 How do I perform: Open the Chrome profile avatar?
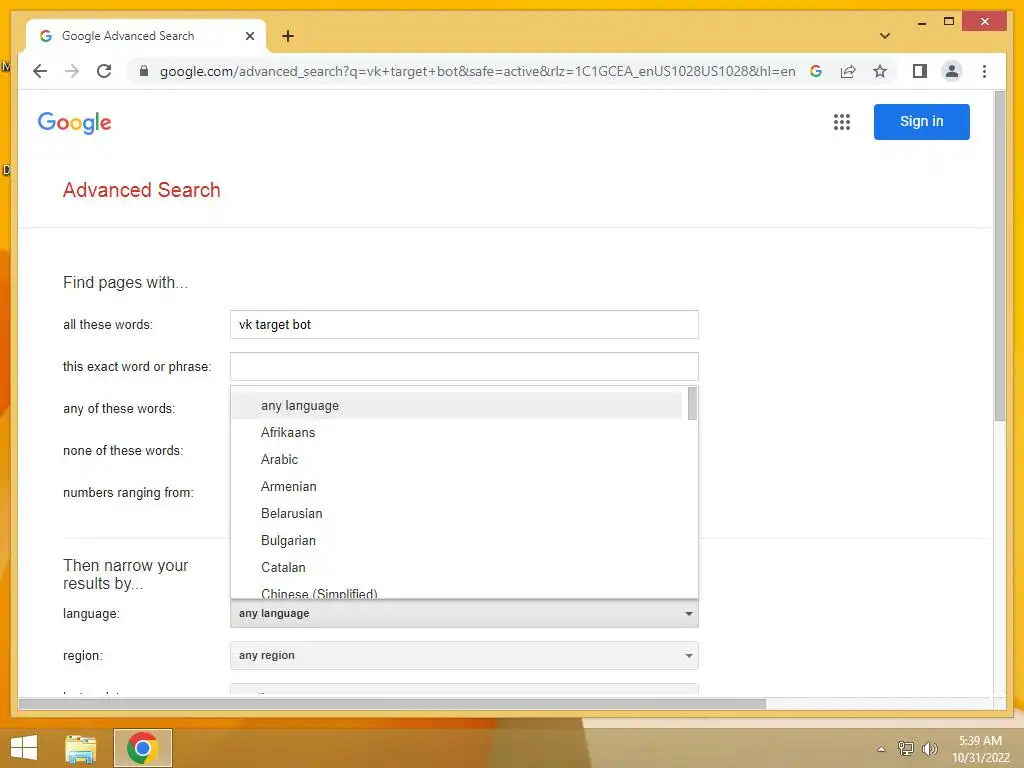(x=952, y=71)
